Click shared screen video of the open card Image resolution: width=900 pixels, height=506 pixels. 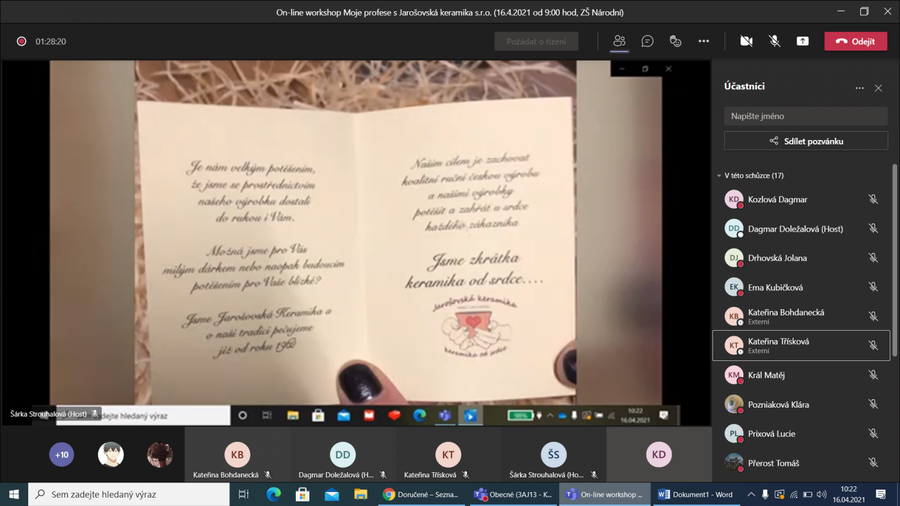pyautogui.click(x=356, y=243)
